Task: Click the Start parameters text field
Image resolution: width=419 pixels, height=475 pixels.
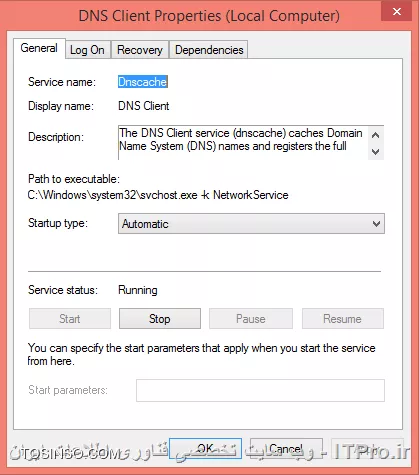Action: [x=260, y=390]
